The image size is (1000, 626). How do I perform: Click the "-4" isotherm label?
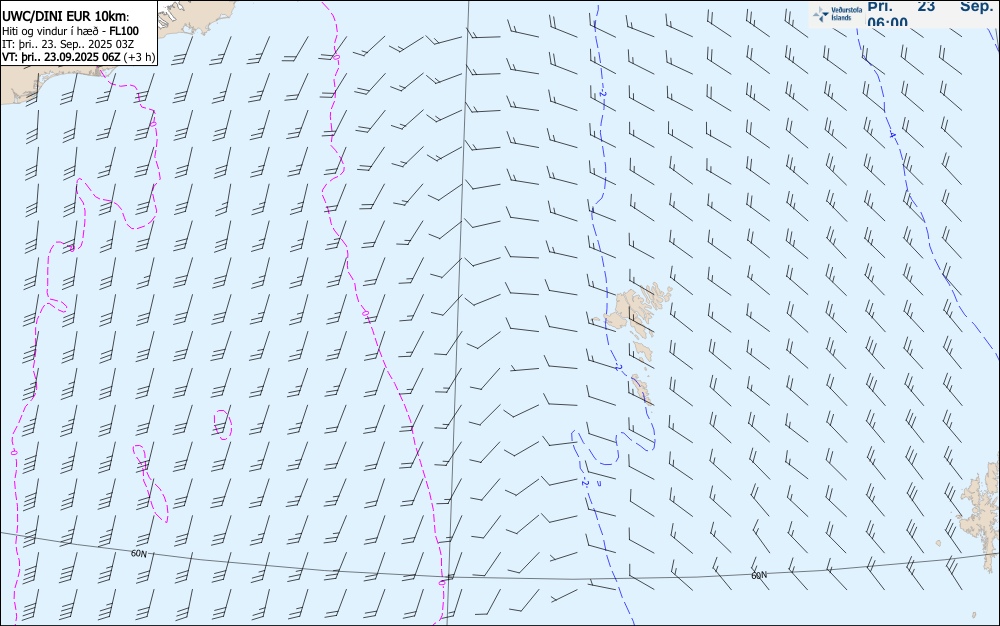tap(892, 135)
